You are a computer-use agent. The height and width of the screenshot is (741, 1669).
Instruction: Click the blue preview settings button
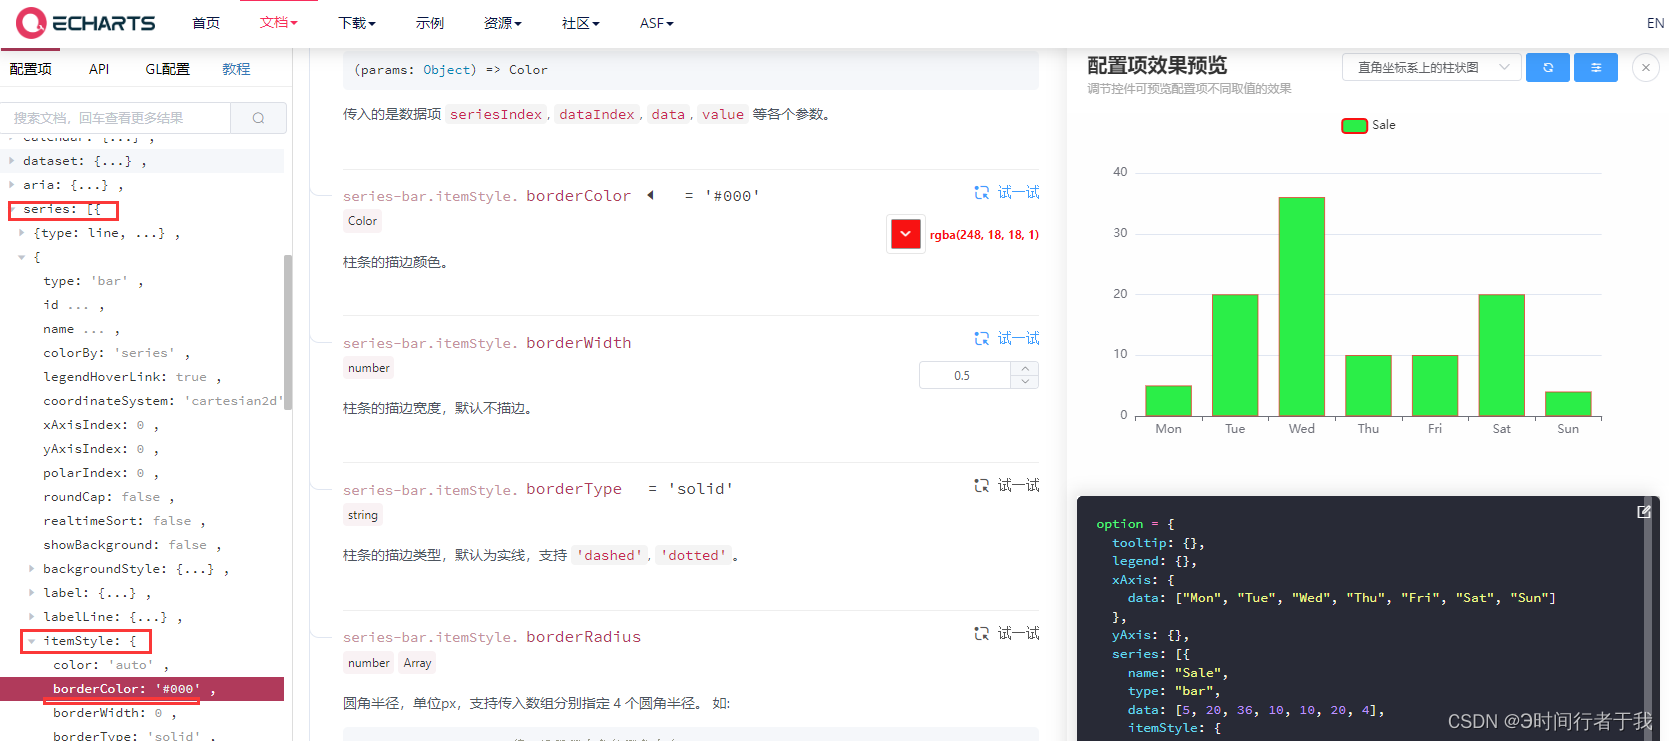1596,67
